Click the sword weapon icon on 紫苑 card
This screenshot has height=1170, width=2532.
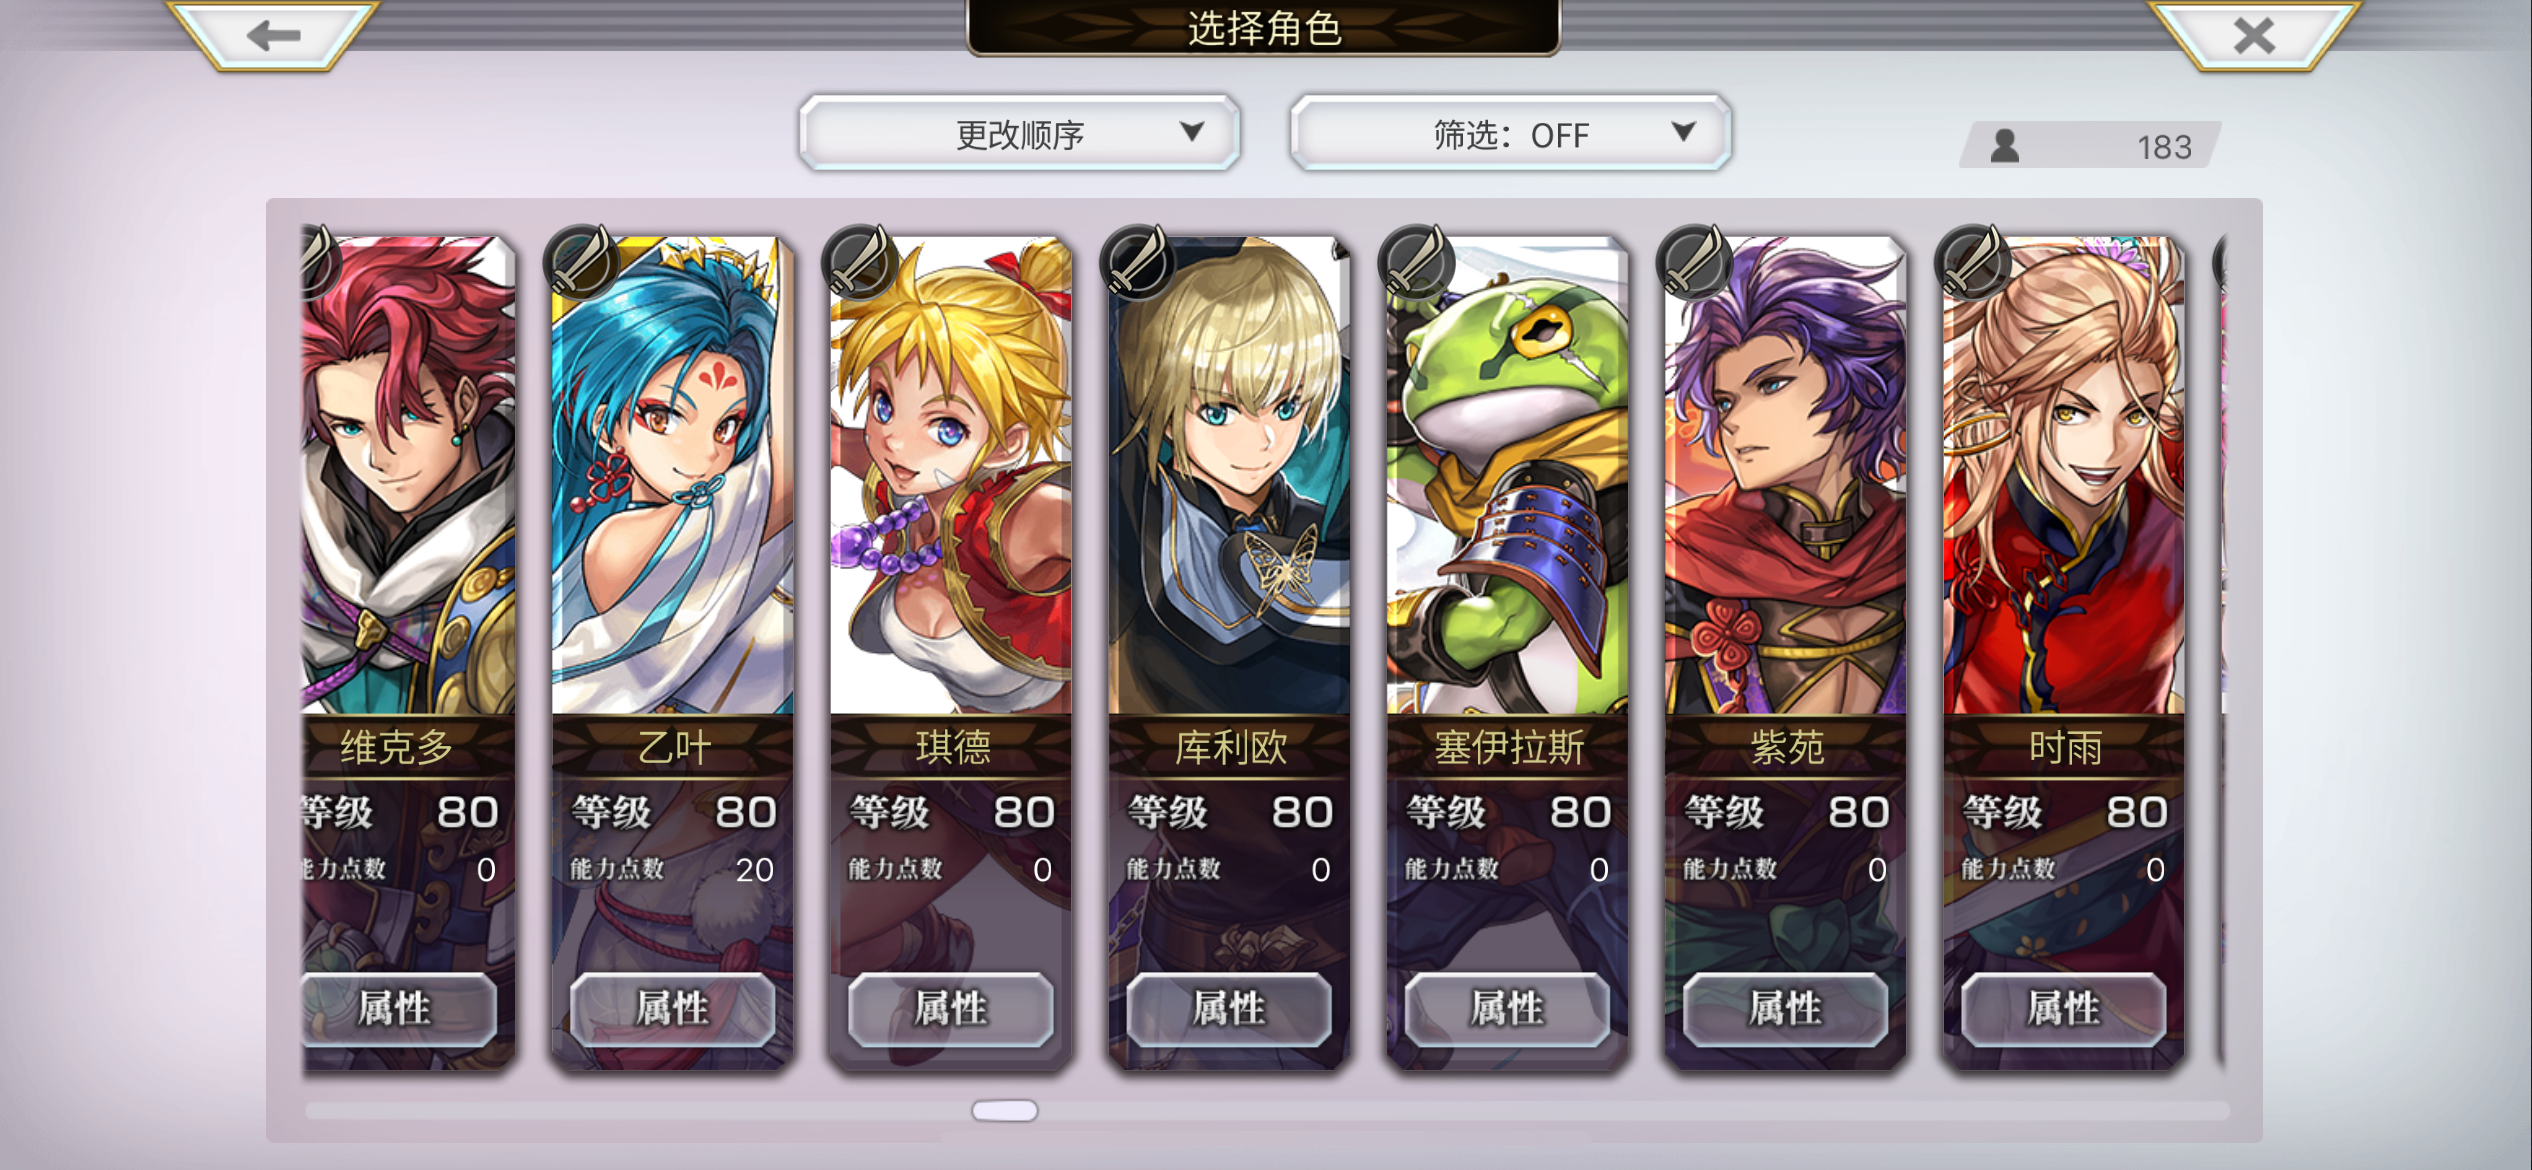pyautogui.click(x=1694, y=262)
